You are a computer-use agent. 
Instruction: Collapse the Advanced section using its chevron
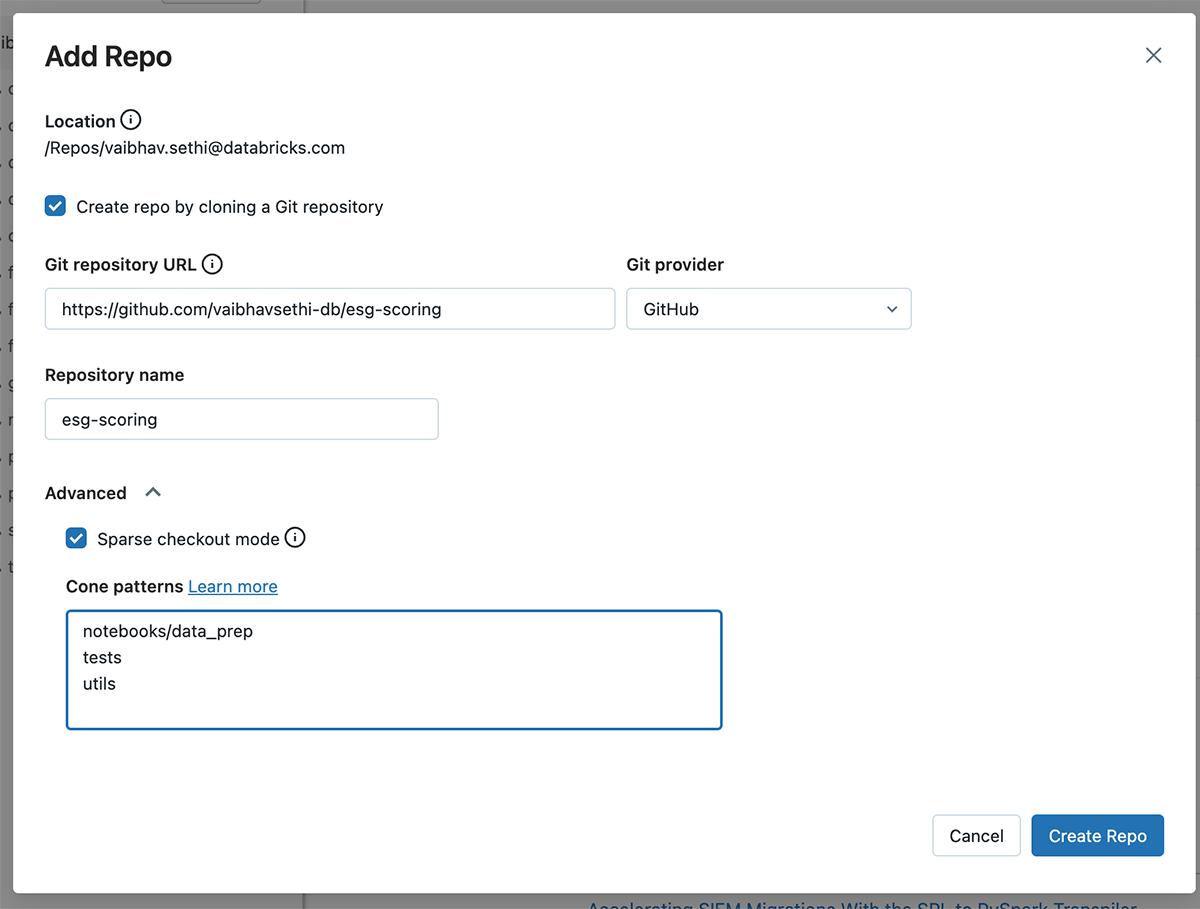click(x=152, y=493)
